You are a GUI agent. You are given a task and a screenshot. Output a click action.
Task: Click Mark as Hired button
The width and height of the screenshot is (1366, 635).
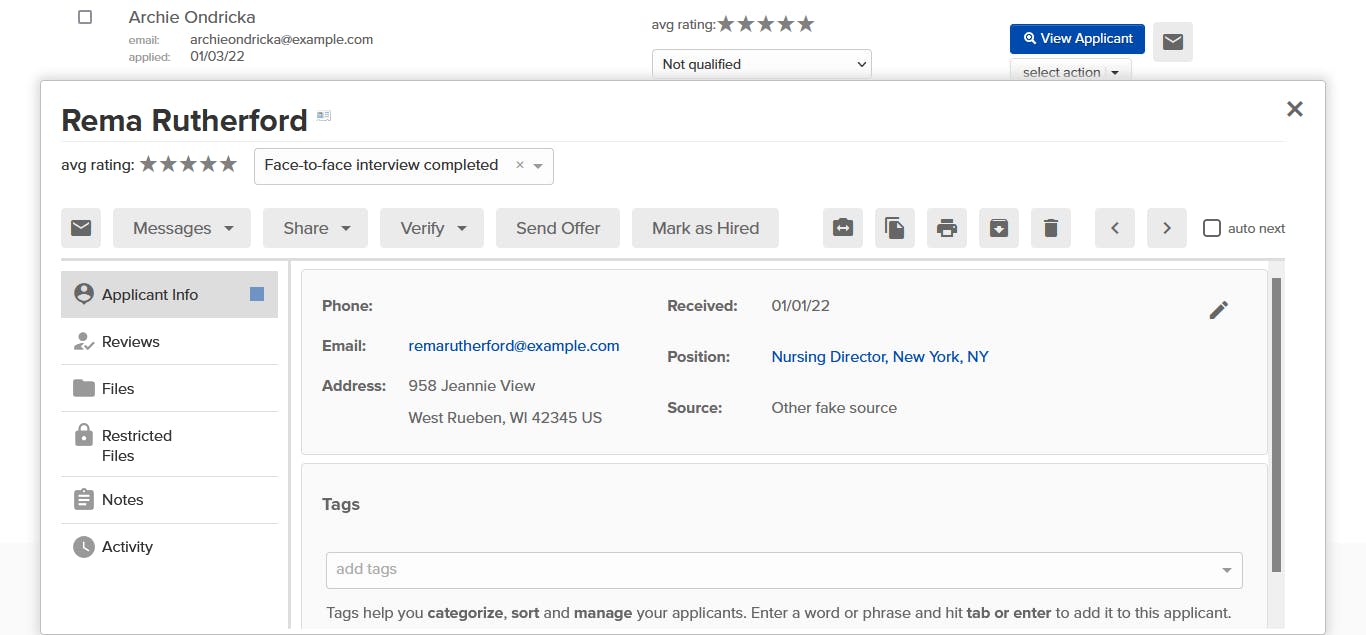click(x=705, y=228)
